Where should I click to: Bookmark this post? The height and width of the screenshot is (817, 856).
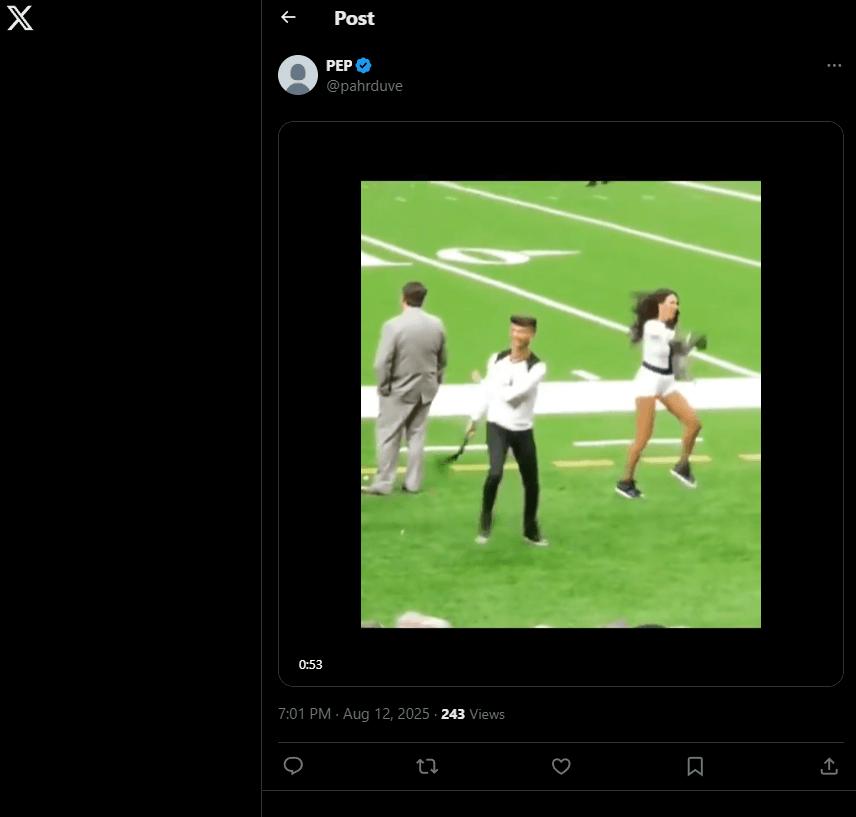coord(695,766)
